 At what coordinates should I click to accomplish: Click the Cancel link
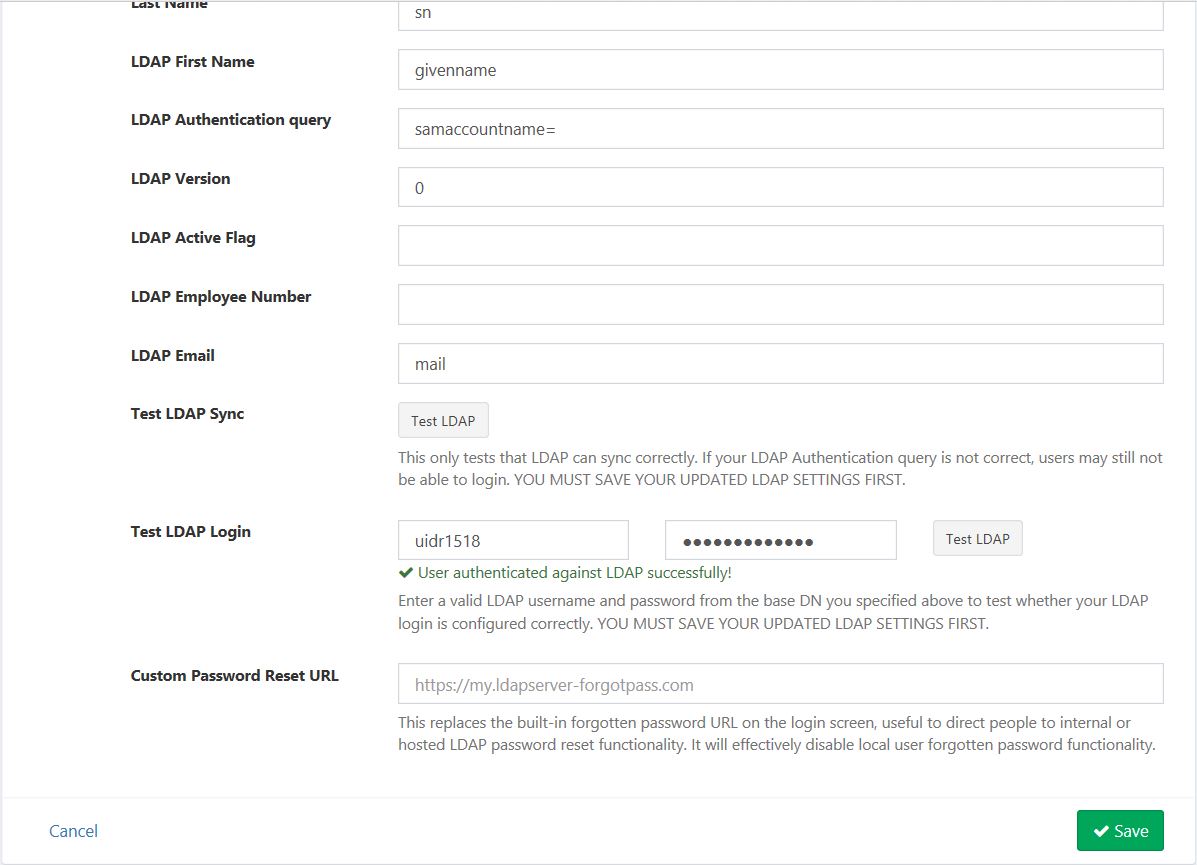click(x=72, y=830)
